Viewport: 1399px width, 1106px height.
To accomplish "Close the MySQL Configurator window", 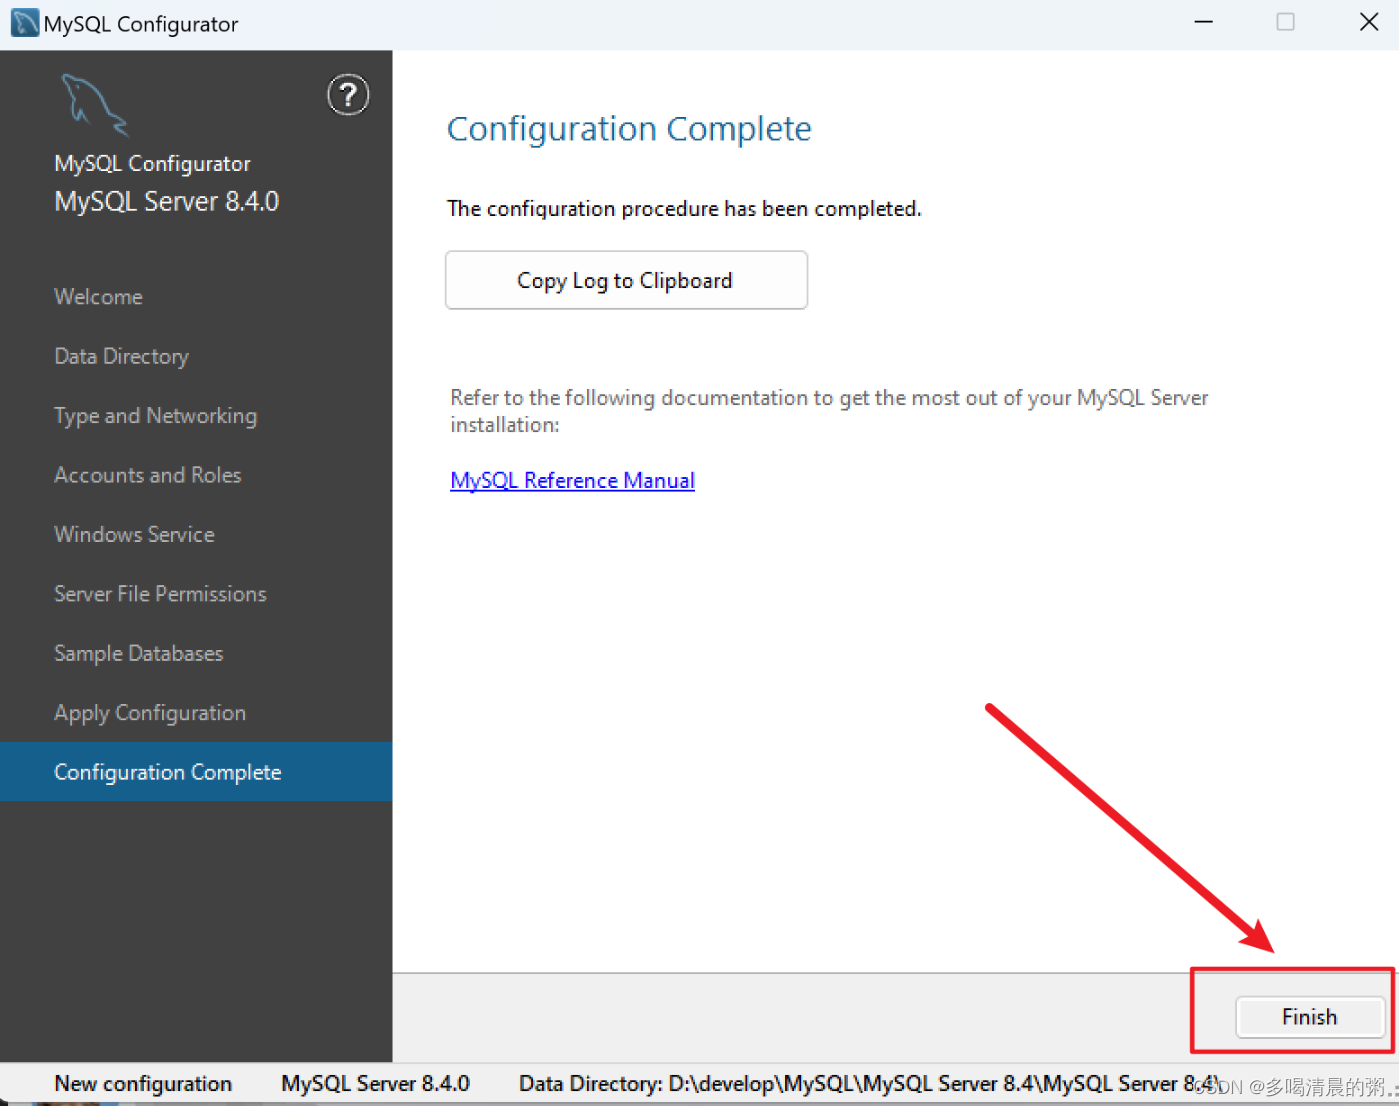I will click(1369, 22).
